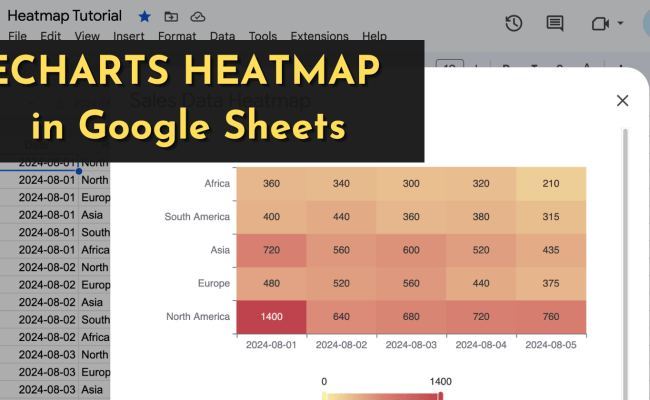Select the Africa 360 heatmap cell

[272, 184]
